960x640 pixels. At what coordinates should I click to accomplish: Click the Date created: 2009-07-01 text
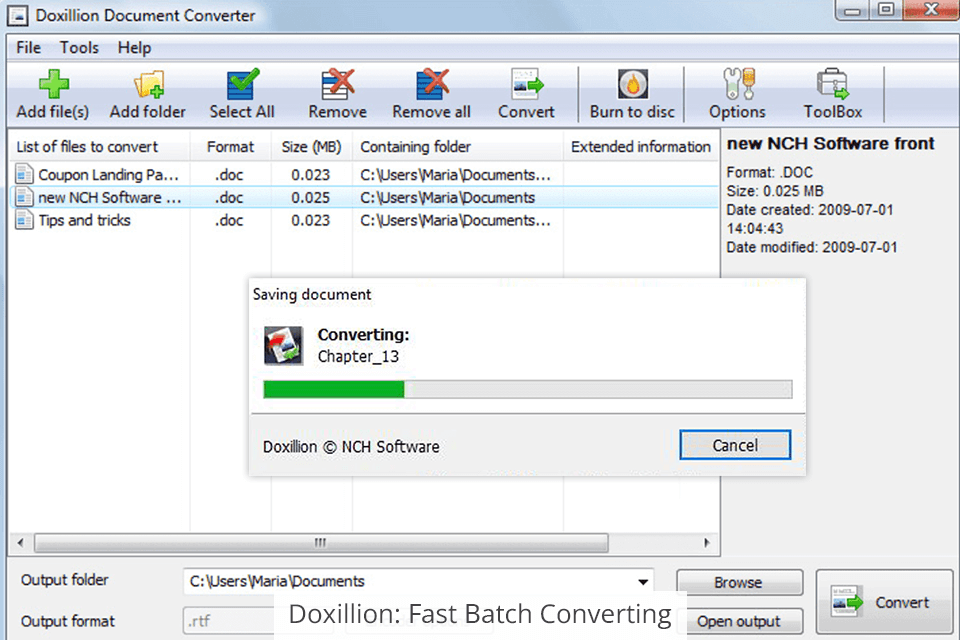(809, 210)
